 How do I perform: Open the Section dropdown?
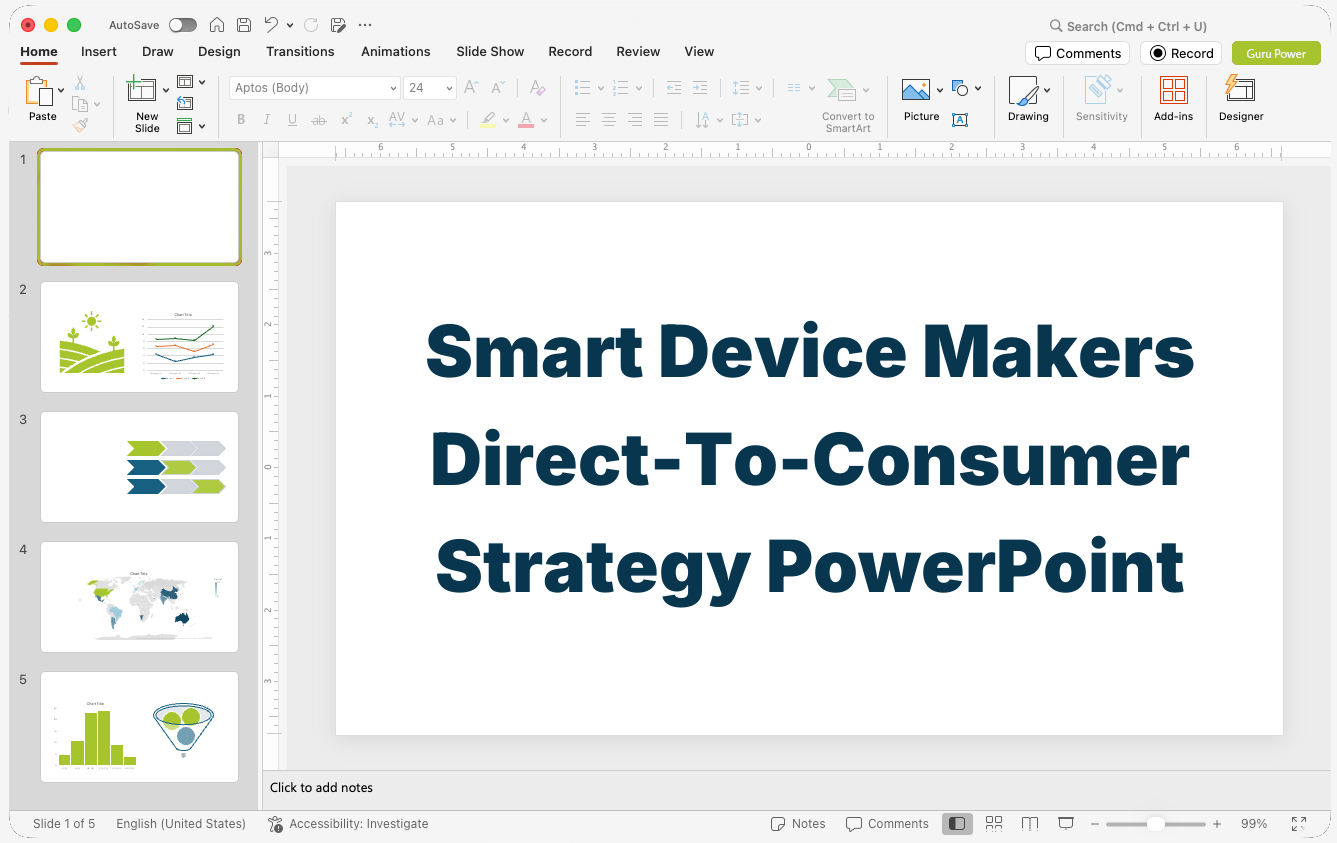(191, 126)
